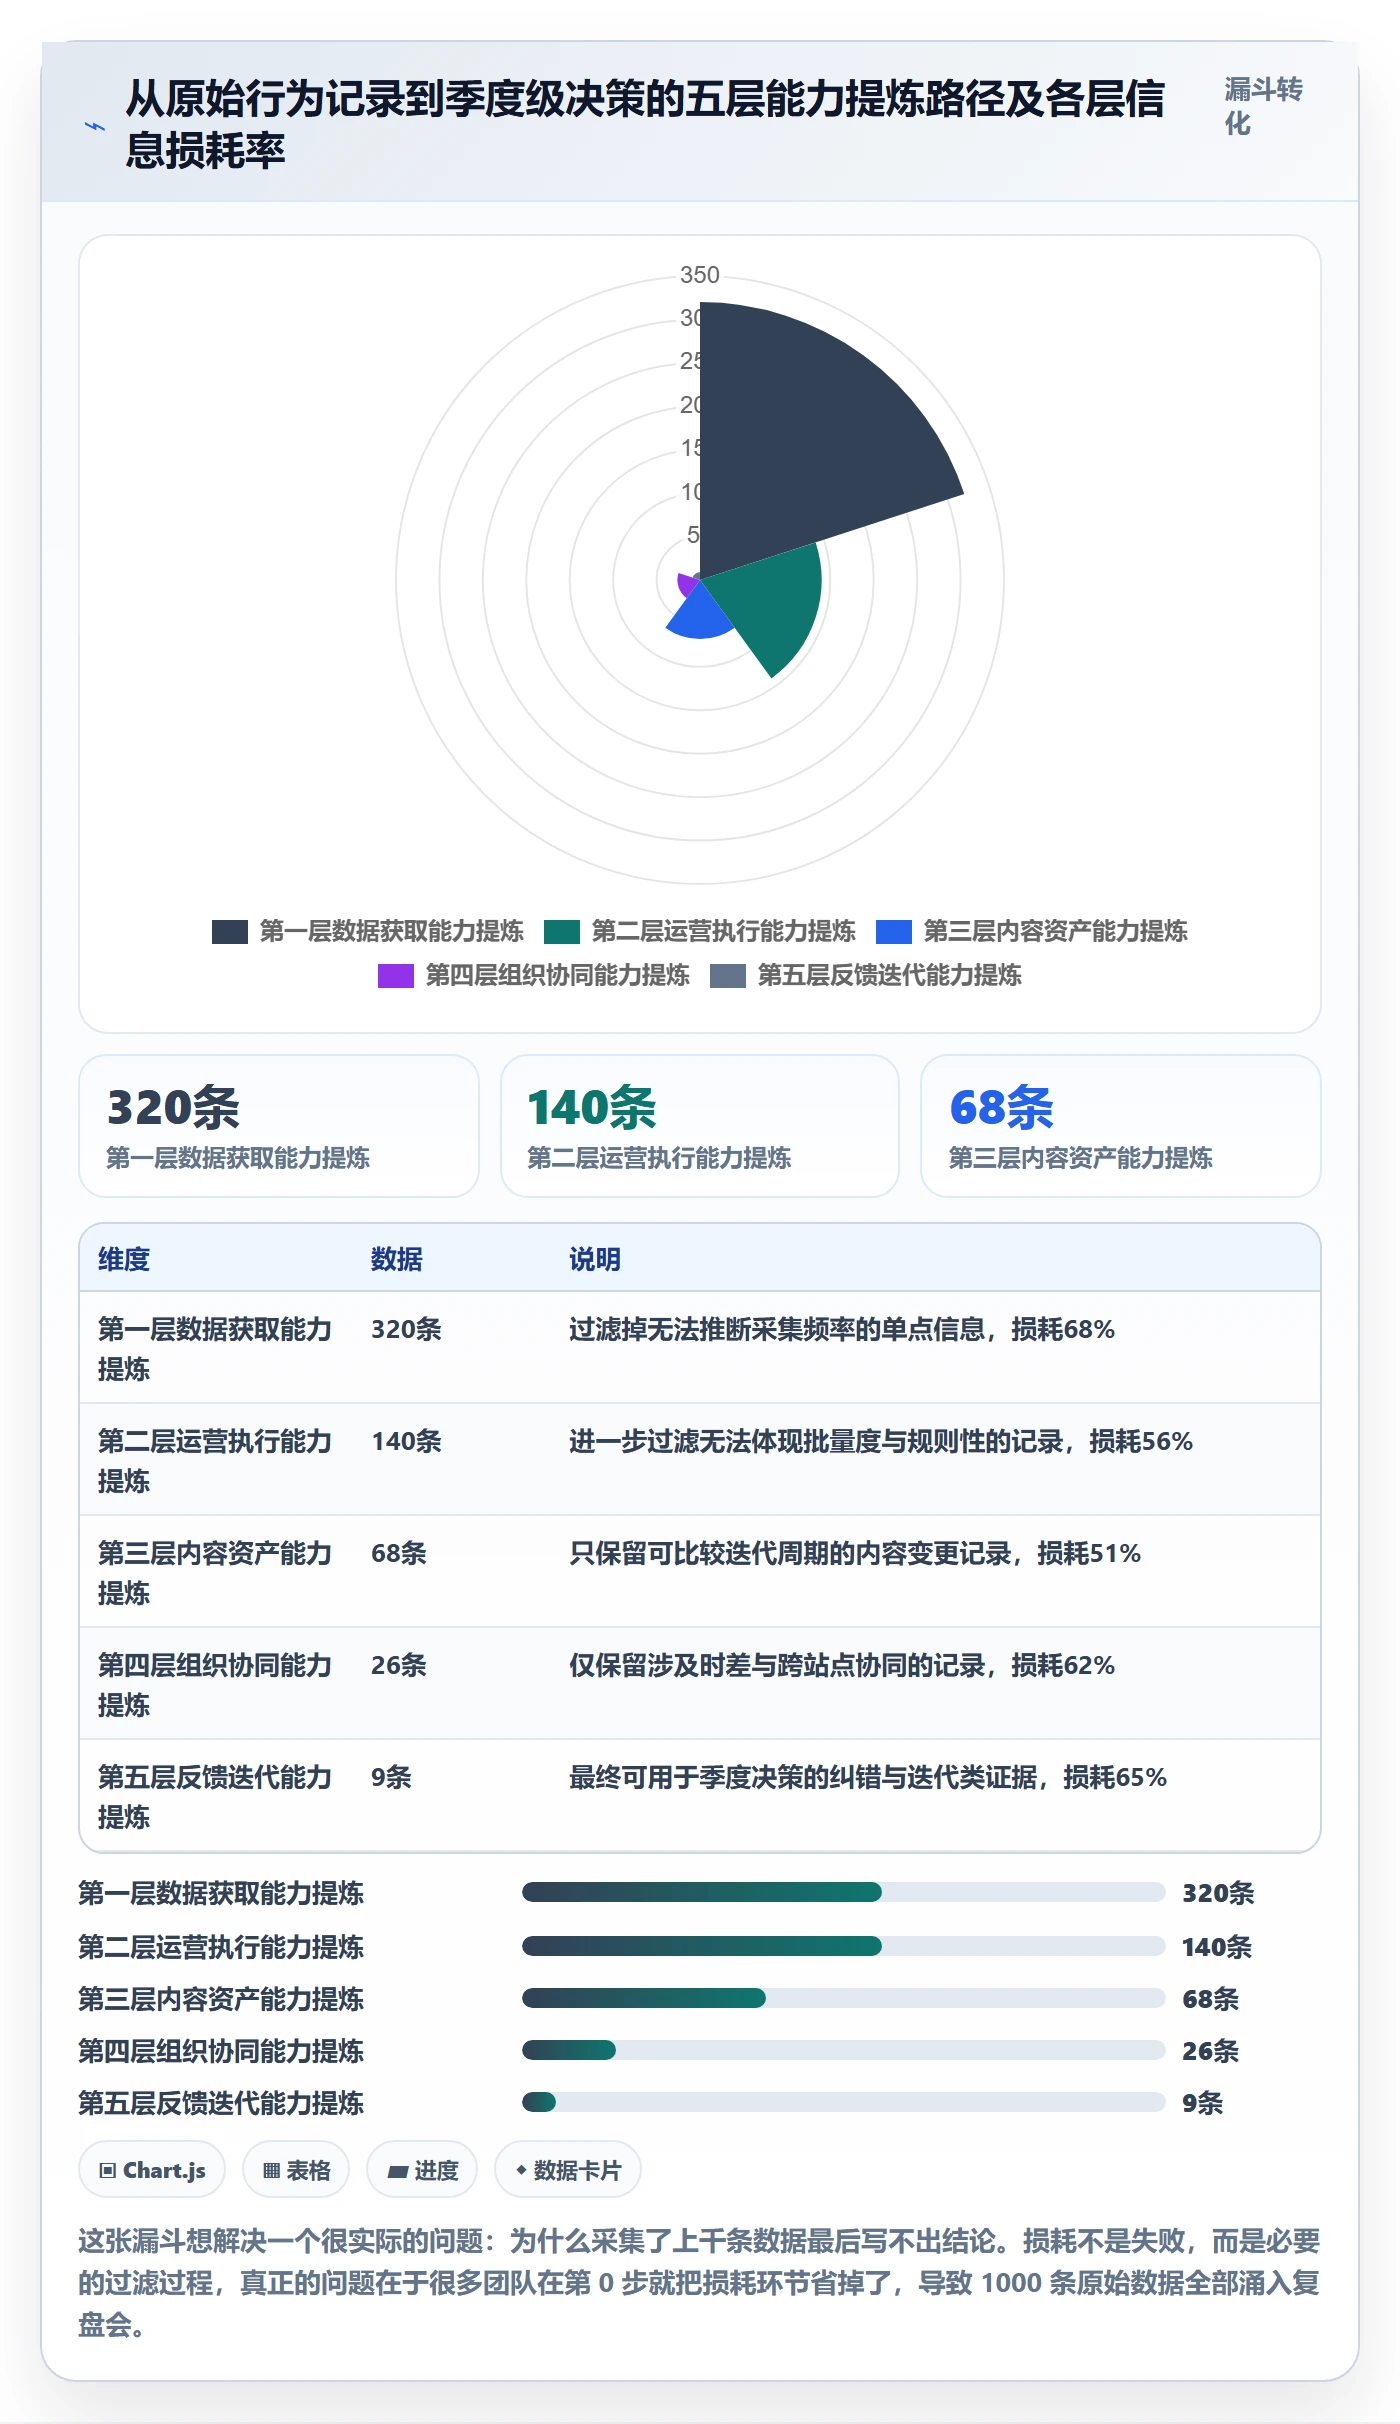Toggle the 第三层内容资产能力提炼 legend item
Screen dimensions: 1400x2424
[1032, 931]
